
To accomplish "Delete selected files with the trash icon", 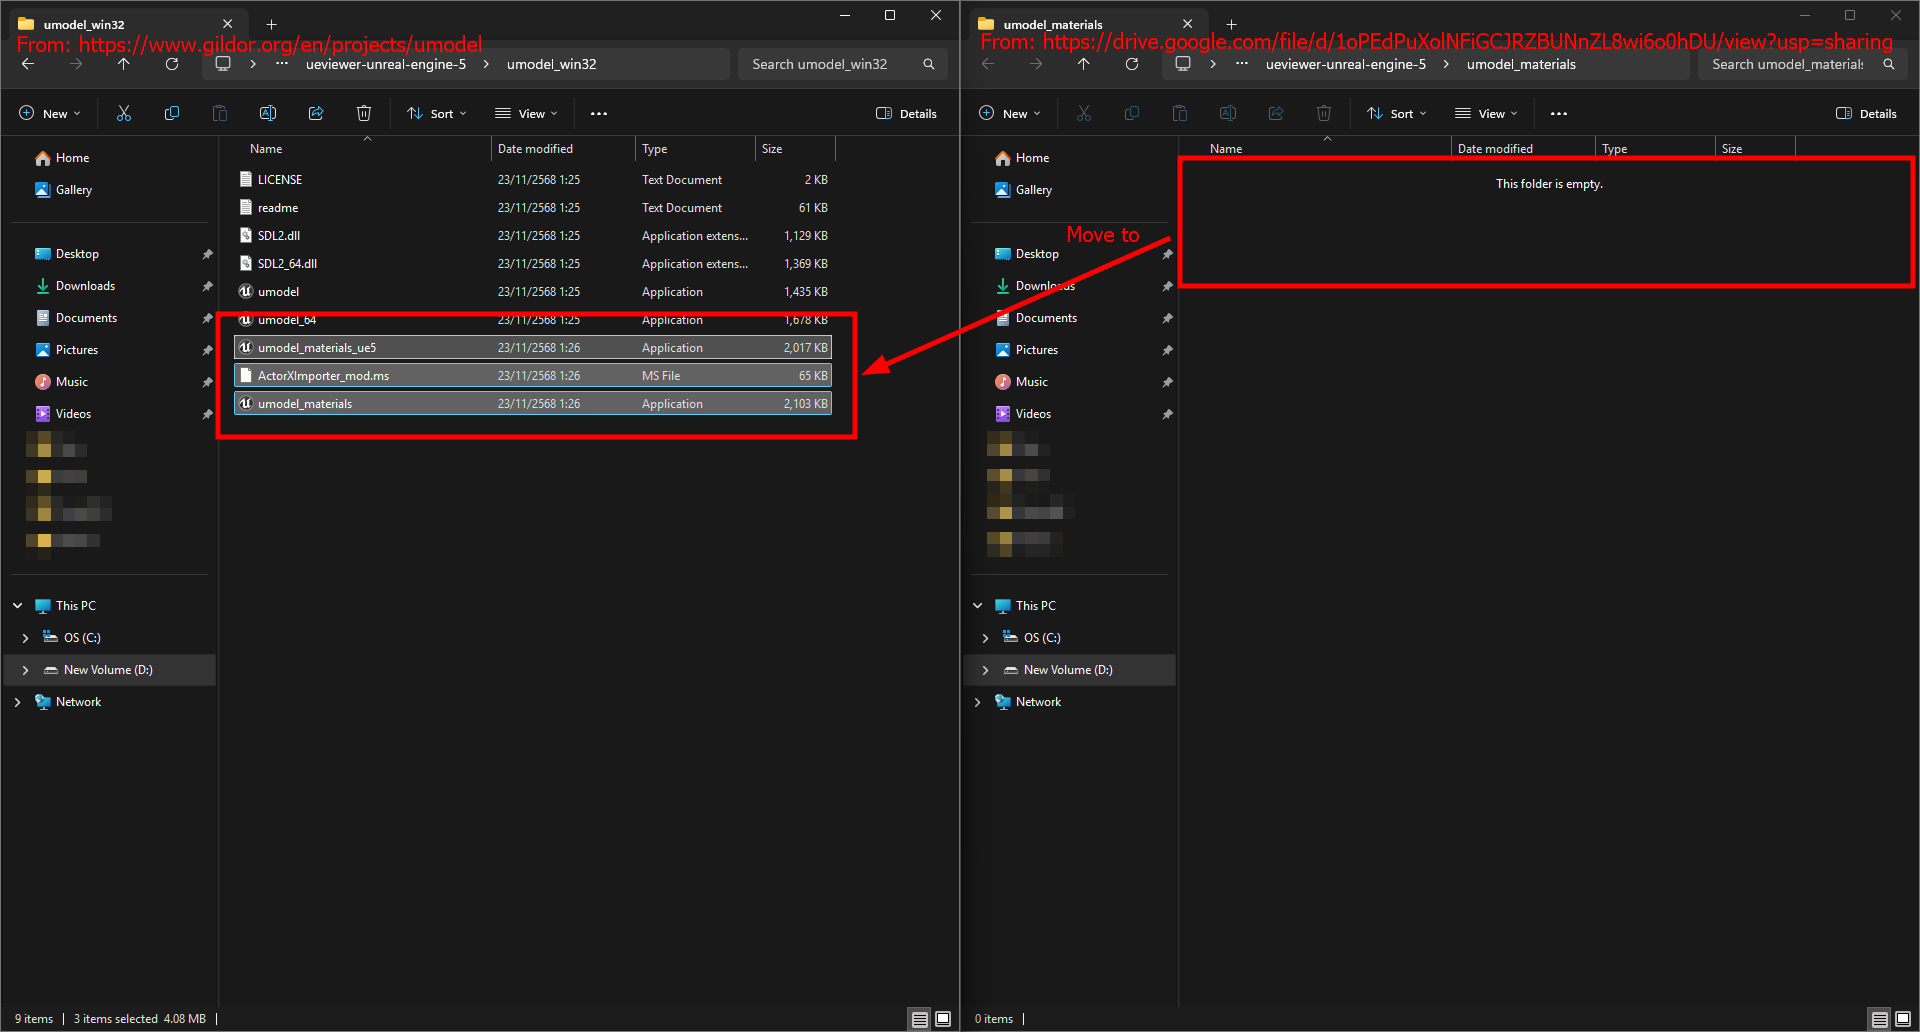I will pyautogui.click(x=364, y=113).
